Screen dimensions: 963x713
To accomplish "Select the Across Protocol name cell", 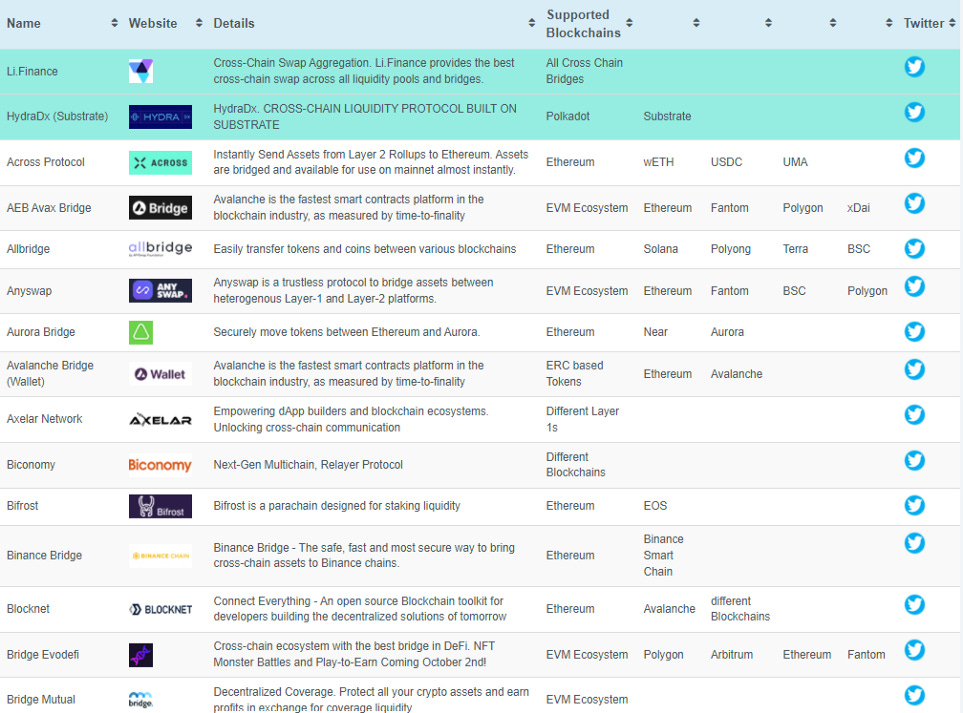I will click(45, 162).
